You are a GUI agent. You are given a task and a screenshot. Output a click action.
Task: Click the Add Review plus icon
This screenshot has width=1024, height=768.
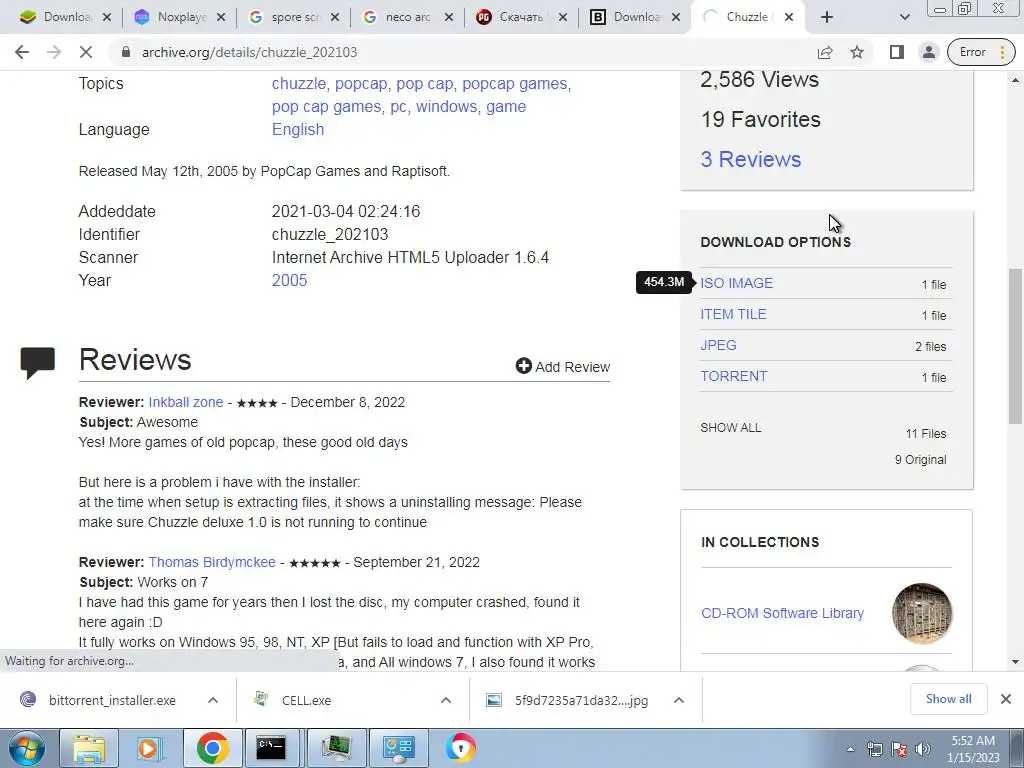pos(524,366)
